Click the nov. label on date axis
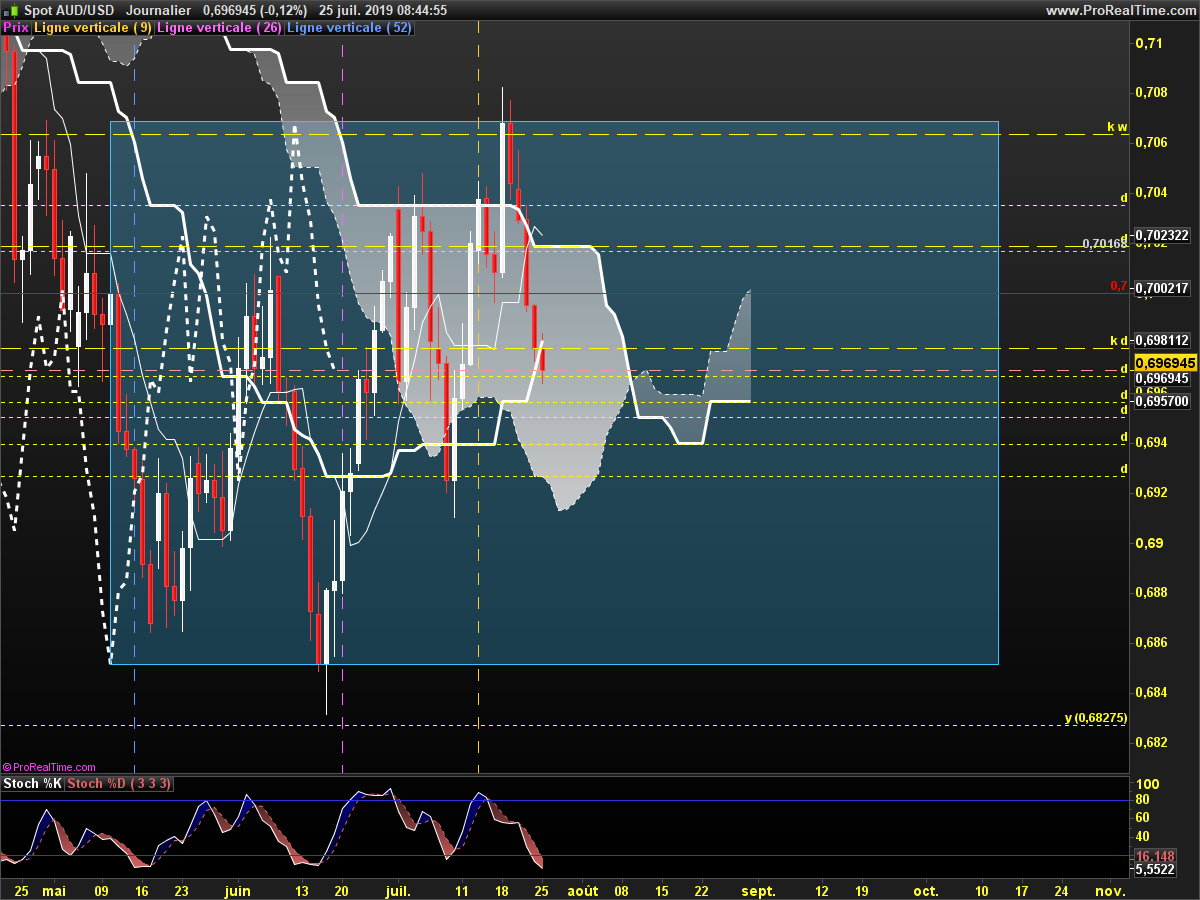The image size is (1200, 900). click(x=1110, y=890)
